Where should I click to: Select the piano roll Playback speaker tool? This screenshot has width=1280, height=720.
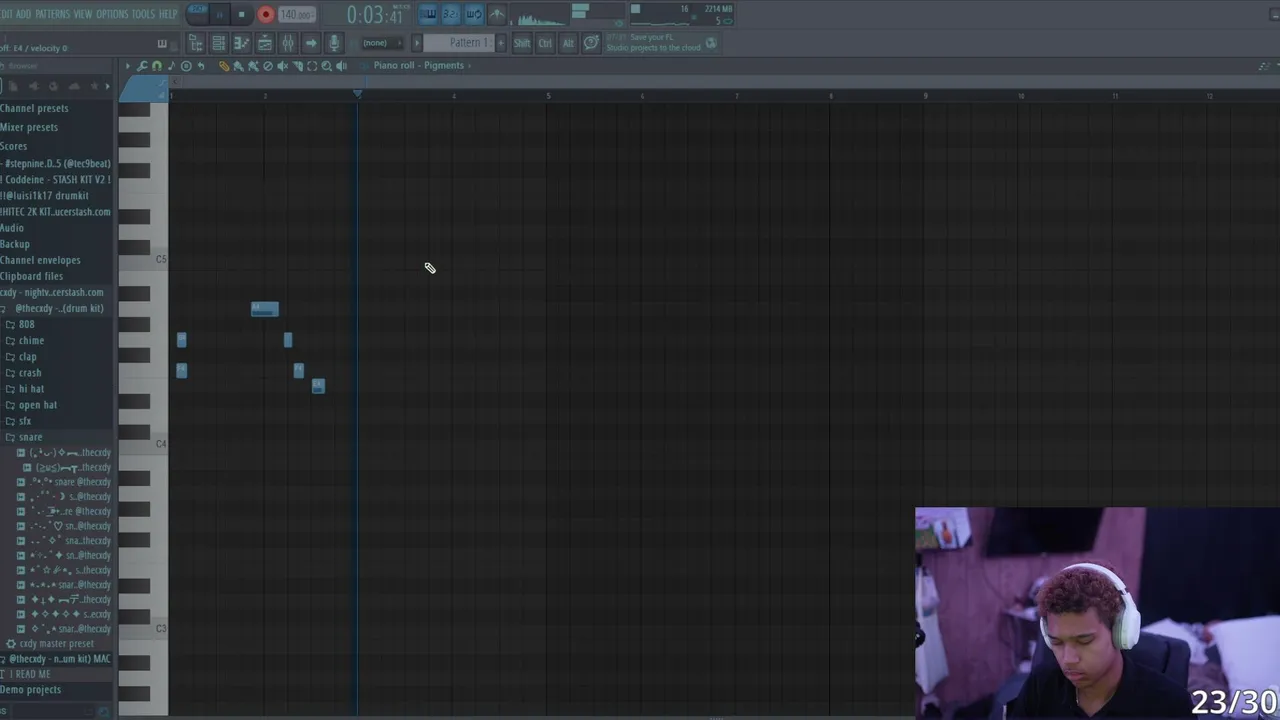point(342,66)
